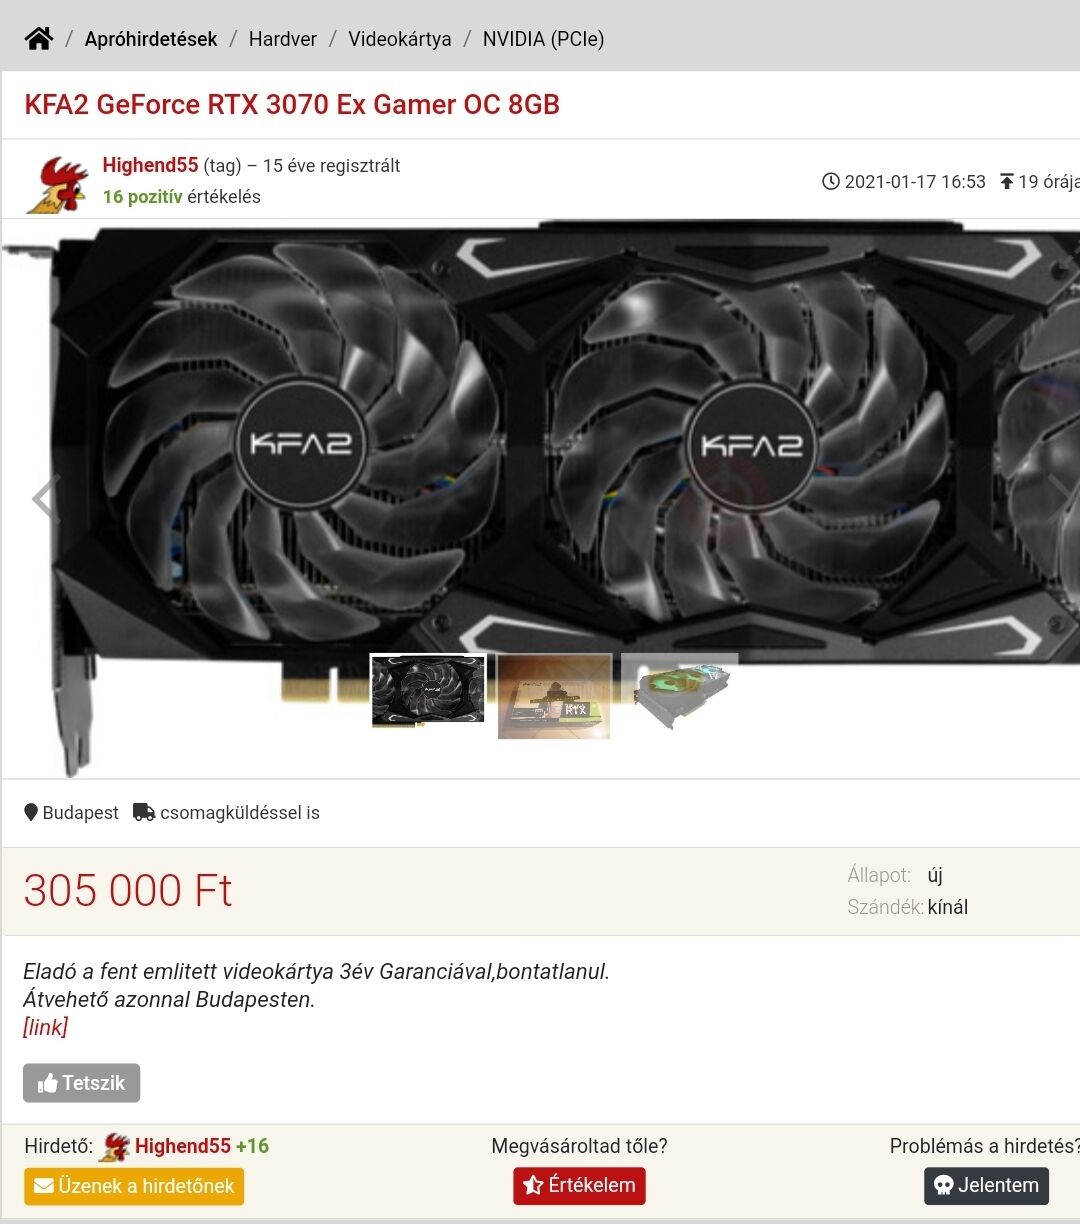Like the ad with Tetszik button
The image size is (1080, 1224).
[81, 1083]
